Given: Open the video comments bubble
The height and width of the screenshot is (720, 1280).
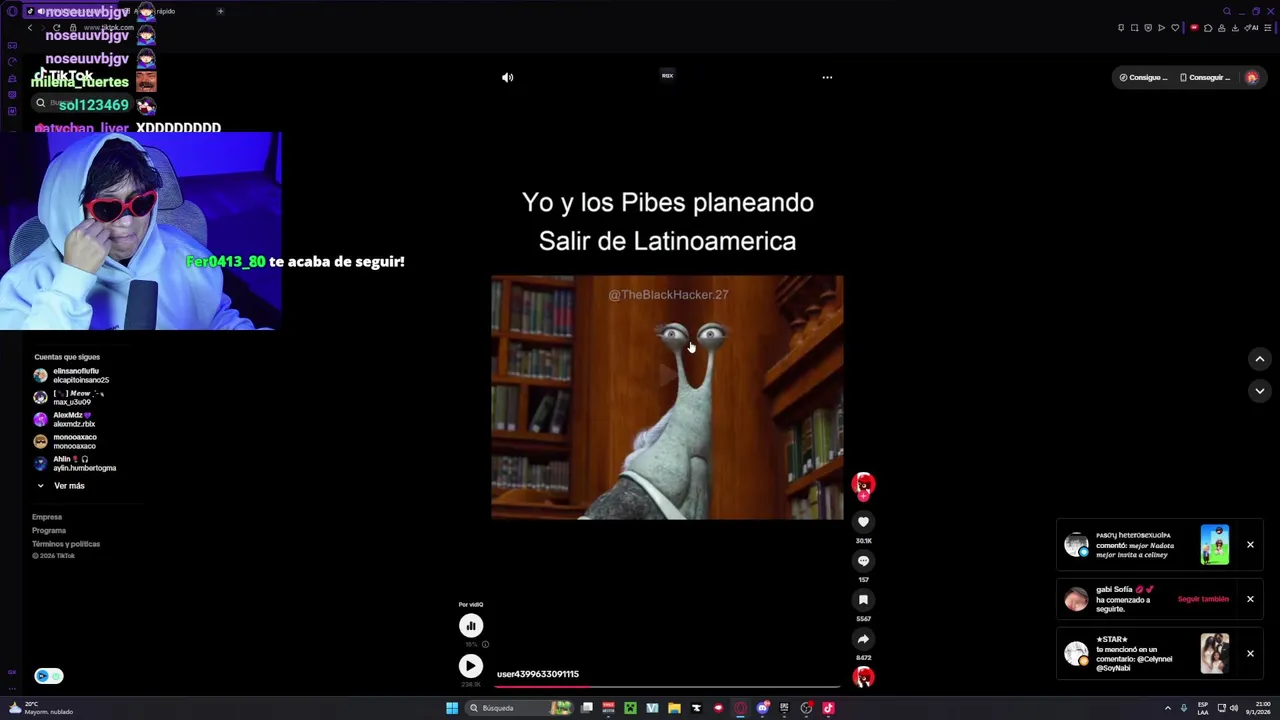Looking at the screenshot, I should [863, 561].
